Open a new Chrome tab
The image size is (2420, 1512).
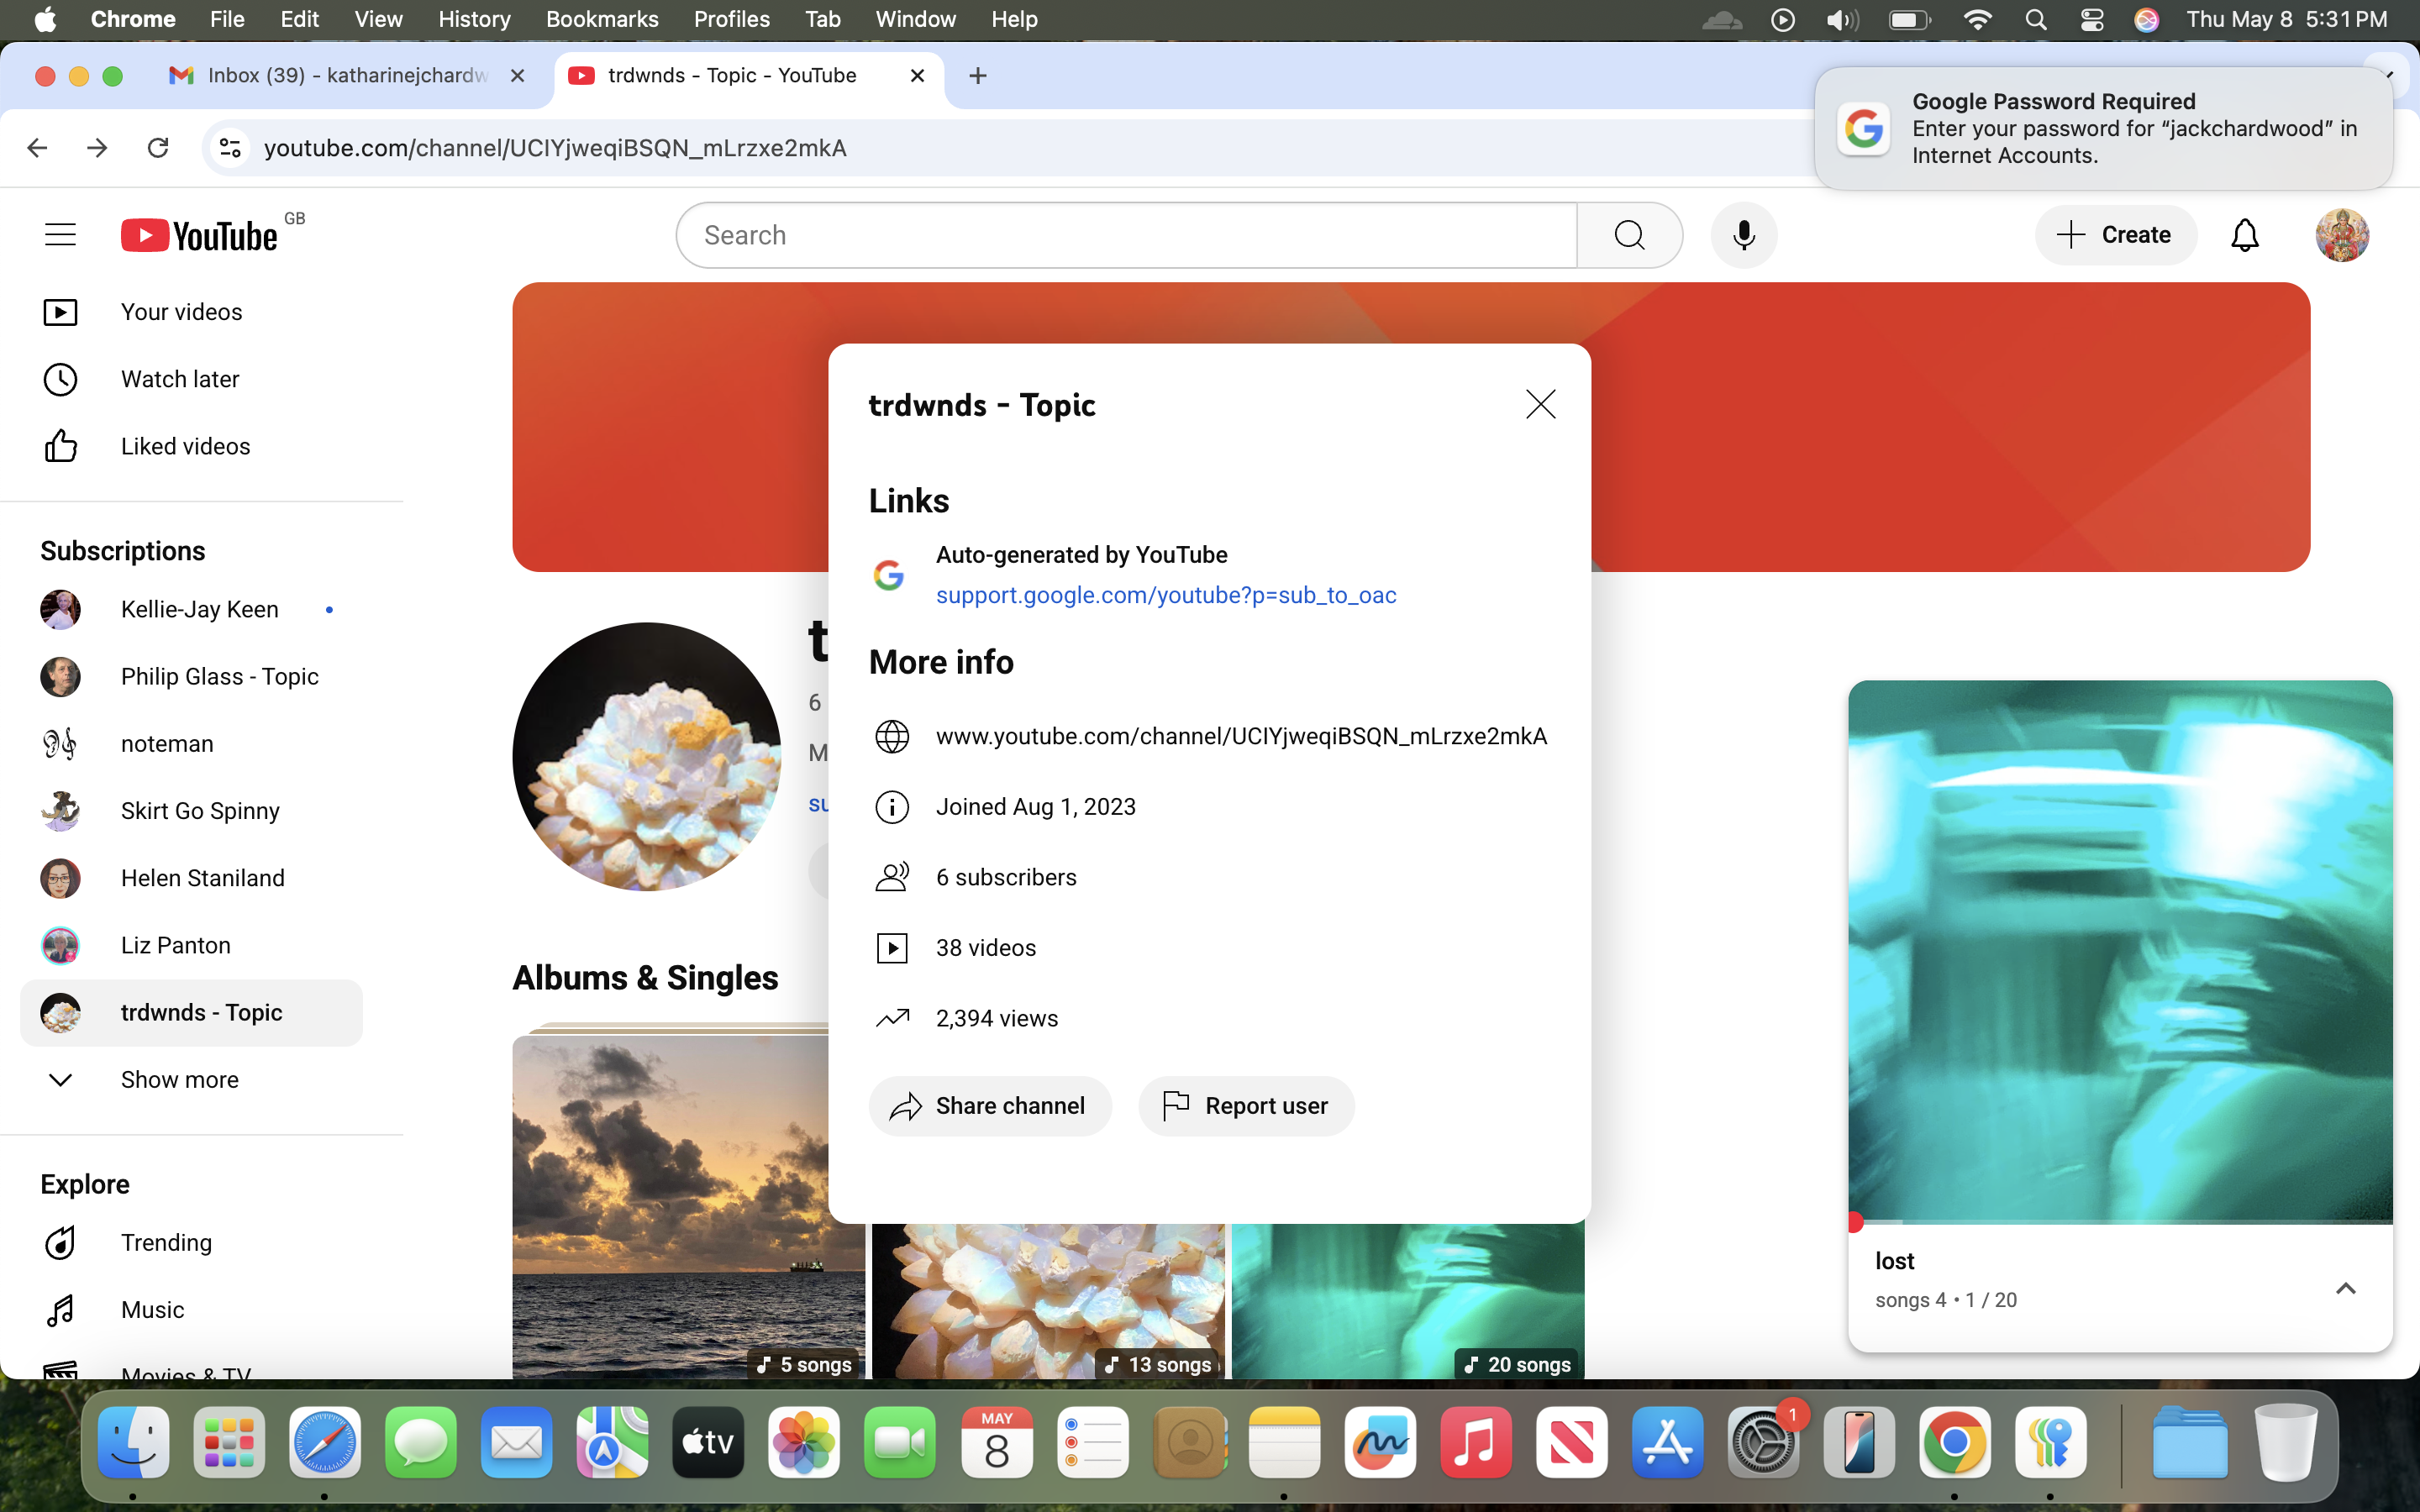978,75
